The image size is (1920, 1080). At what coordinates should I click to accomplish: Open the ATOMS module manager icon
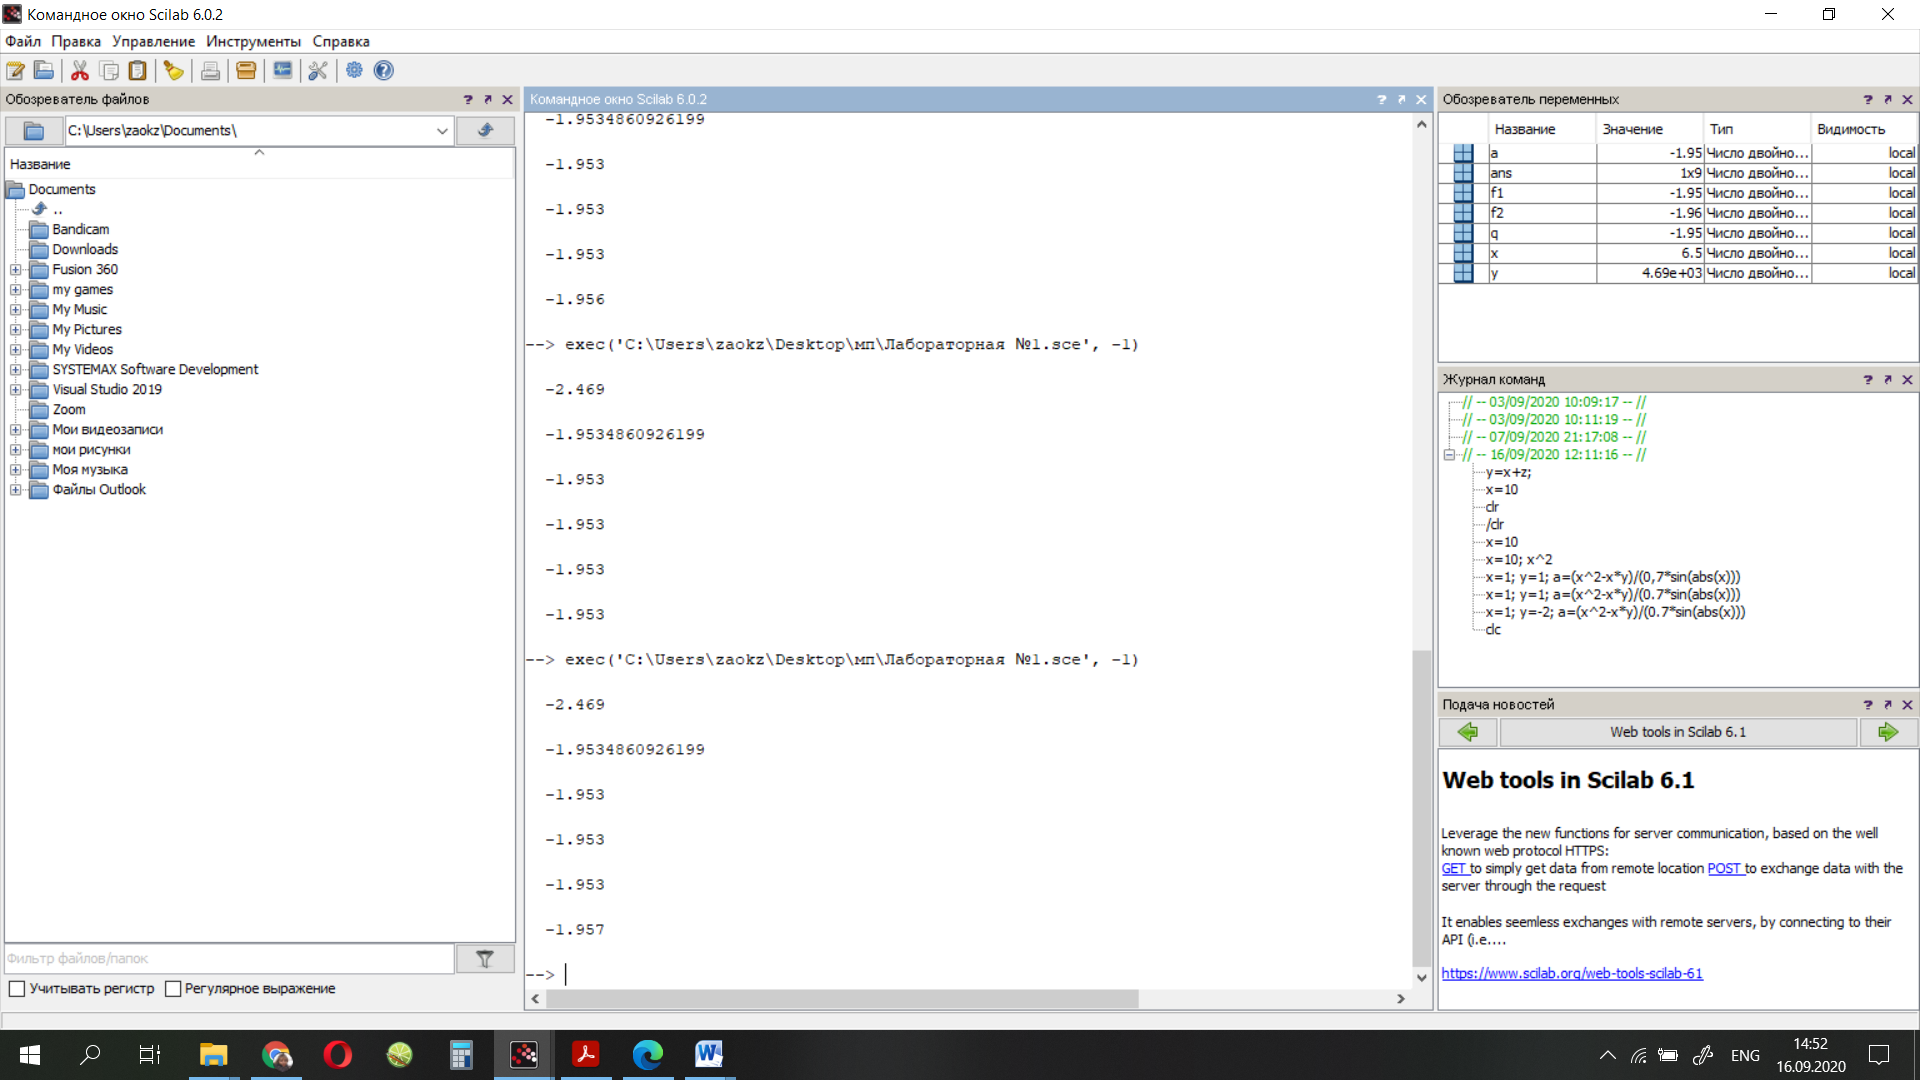246,71
